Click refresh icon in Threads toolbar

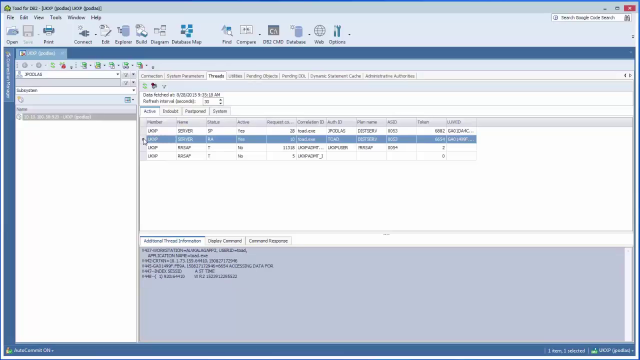[145, 86]
